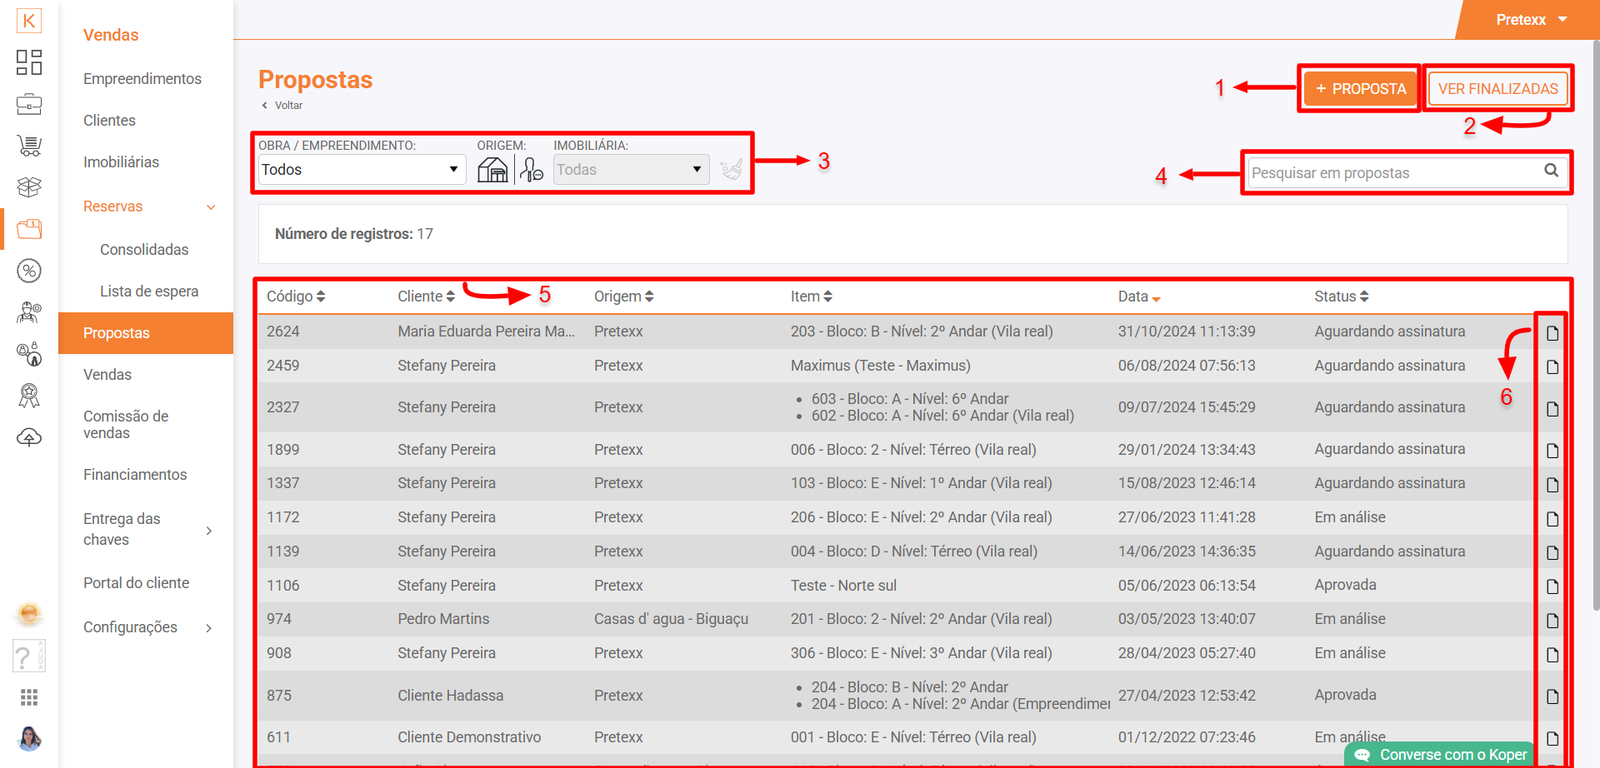Click the VER FINALIZADAS button
Viewport: 1600px width, 768px height.
tap(1497, 89)
